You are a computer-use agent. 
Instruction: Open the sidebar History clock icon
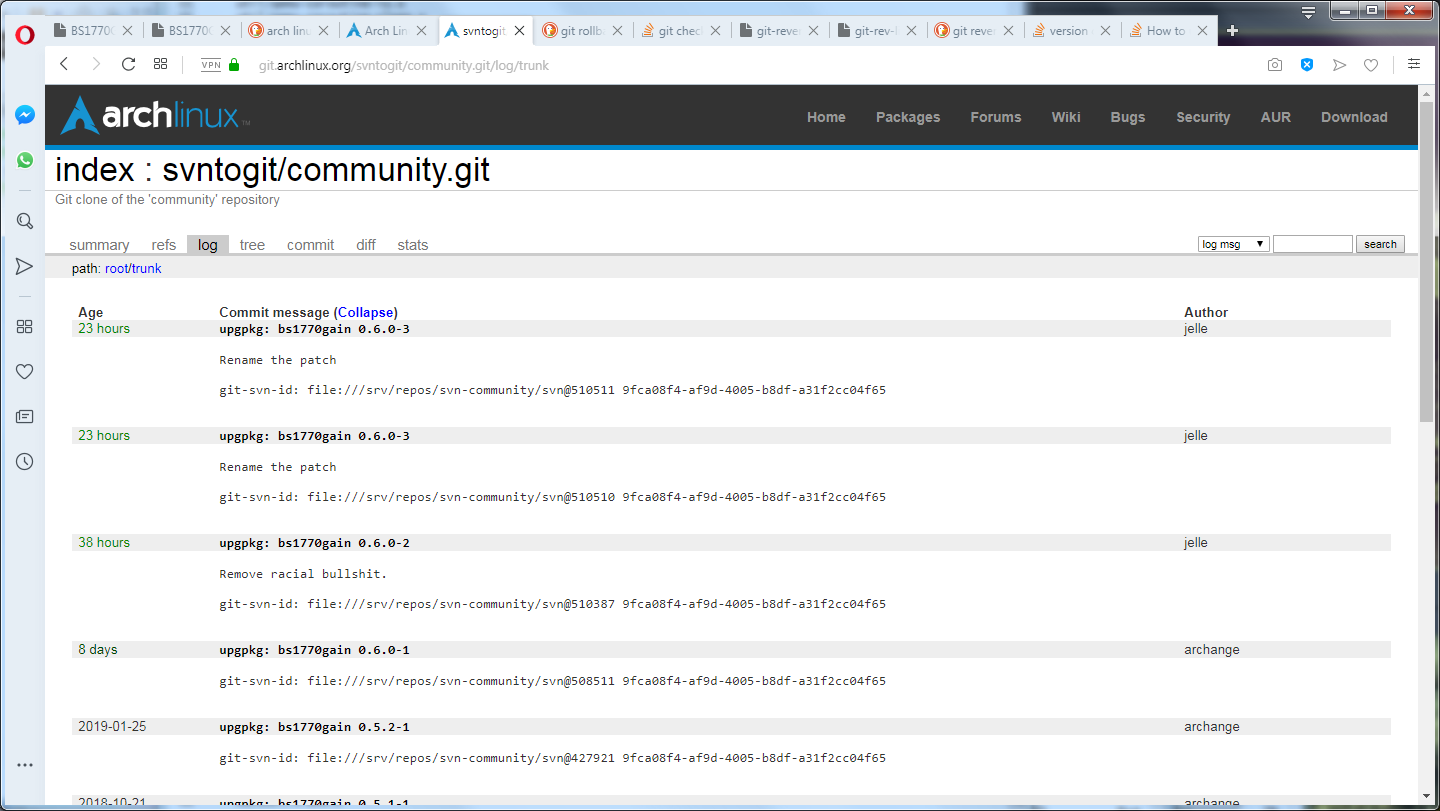coord(25,461)
